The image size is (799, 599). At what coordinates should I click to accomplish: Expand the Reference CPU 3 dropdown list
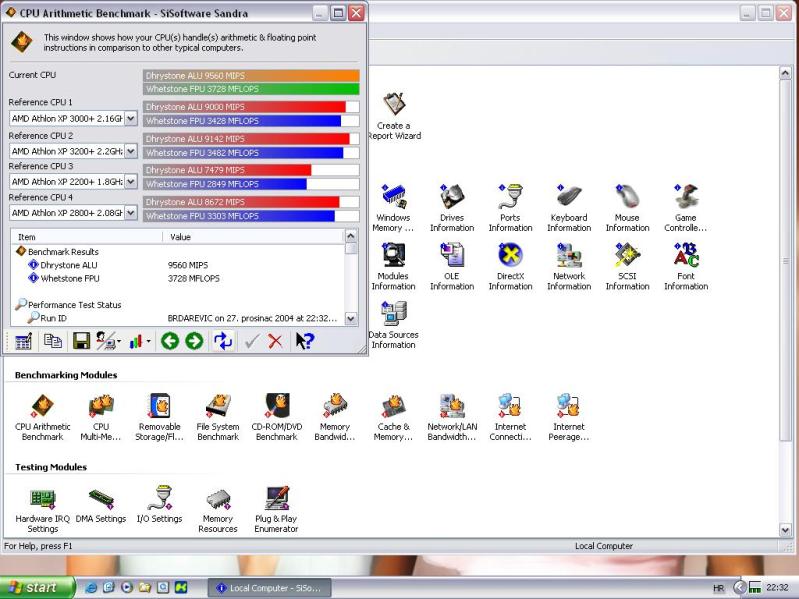pyautogui.click(x=130, y=182)
